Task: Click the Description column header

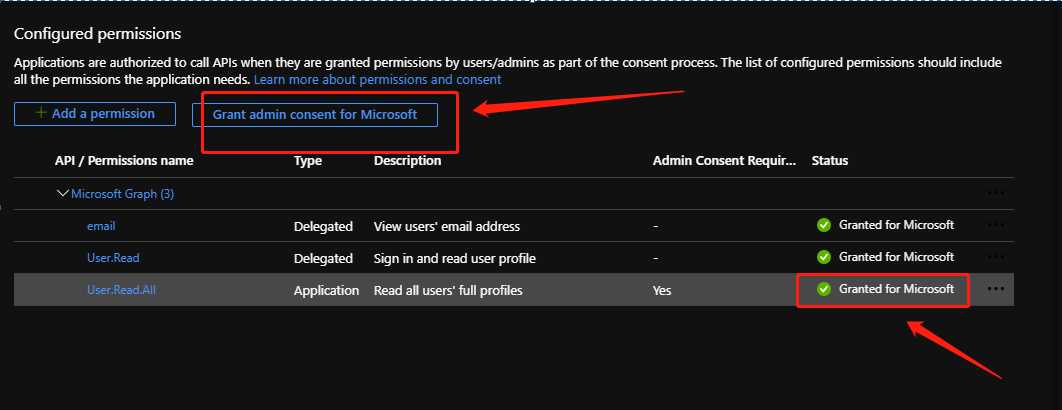Action: coord(407,161)
